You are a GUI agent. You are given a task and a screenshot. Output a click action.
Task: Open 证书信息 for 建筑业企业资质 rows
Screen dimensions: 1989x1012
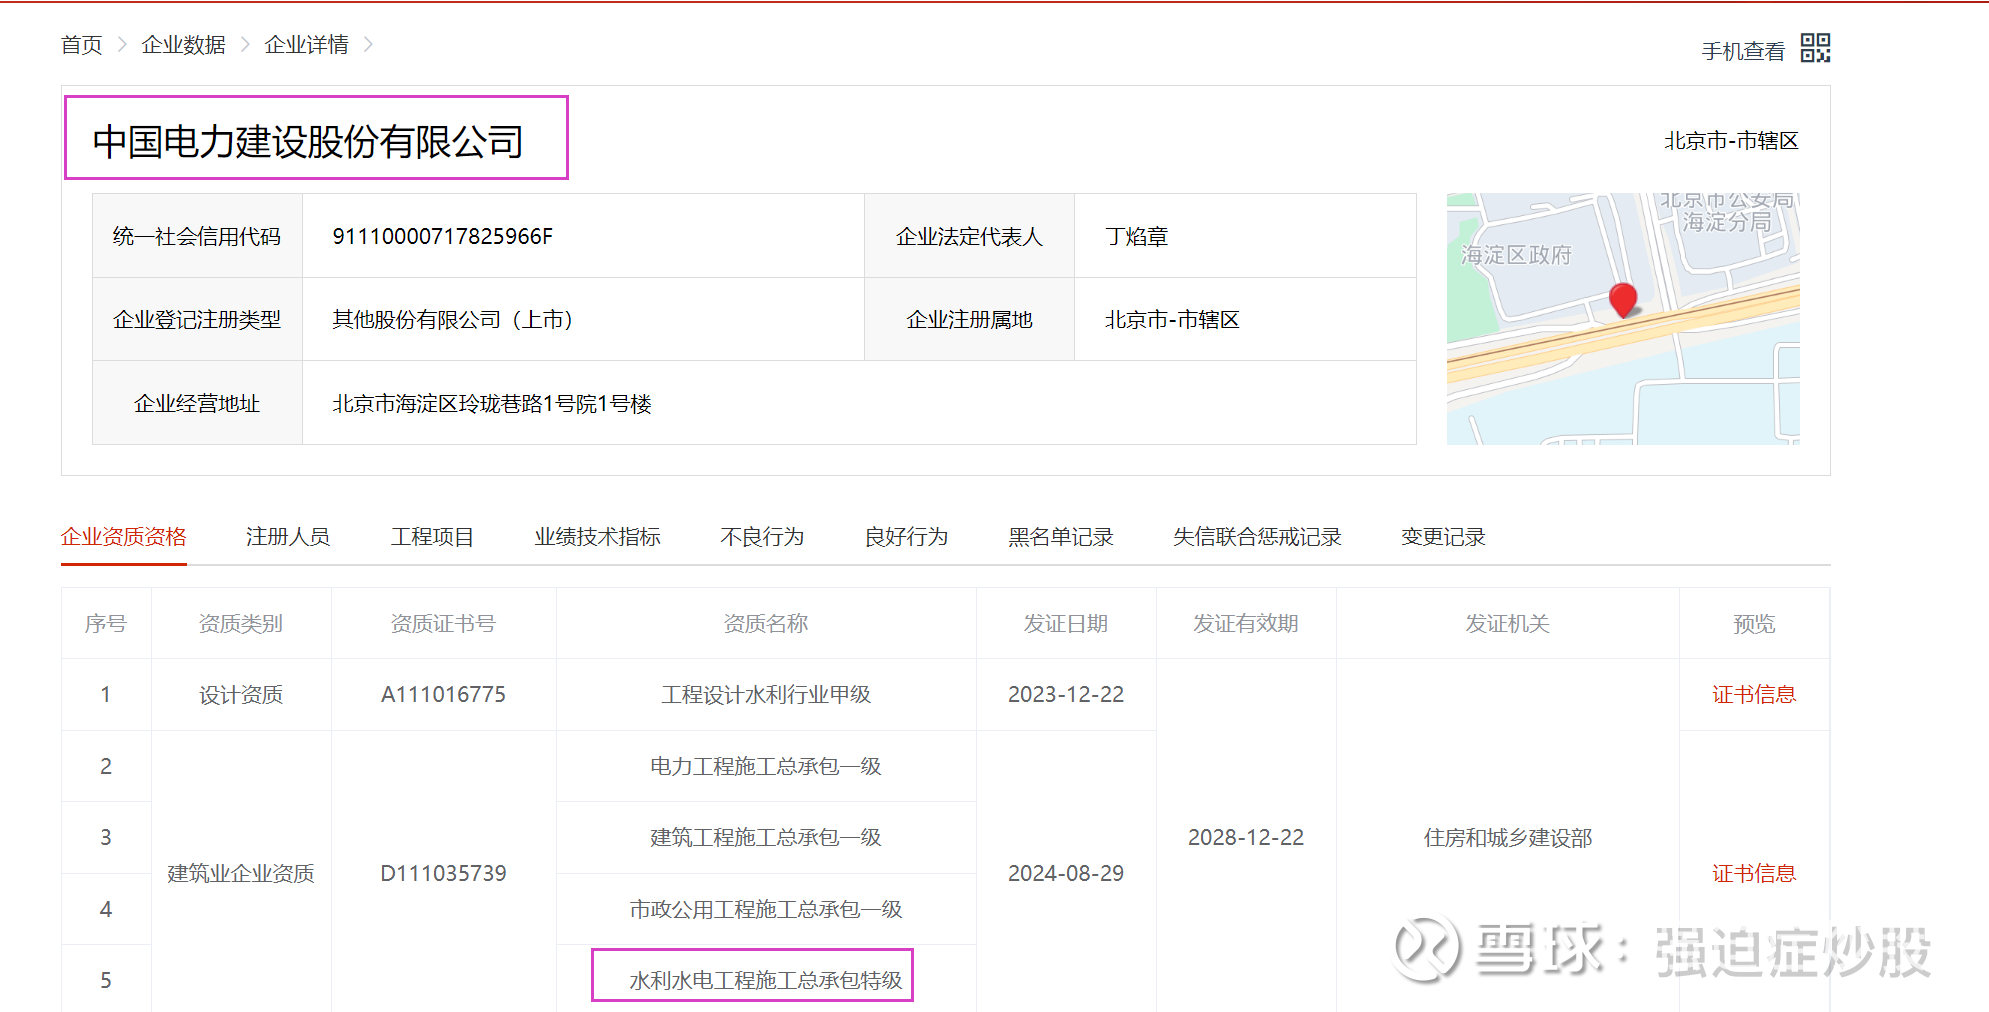point(1754,873)
